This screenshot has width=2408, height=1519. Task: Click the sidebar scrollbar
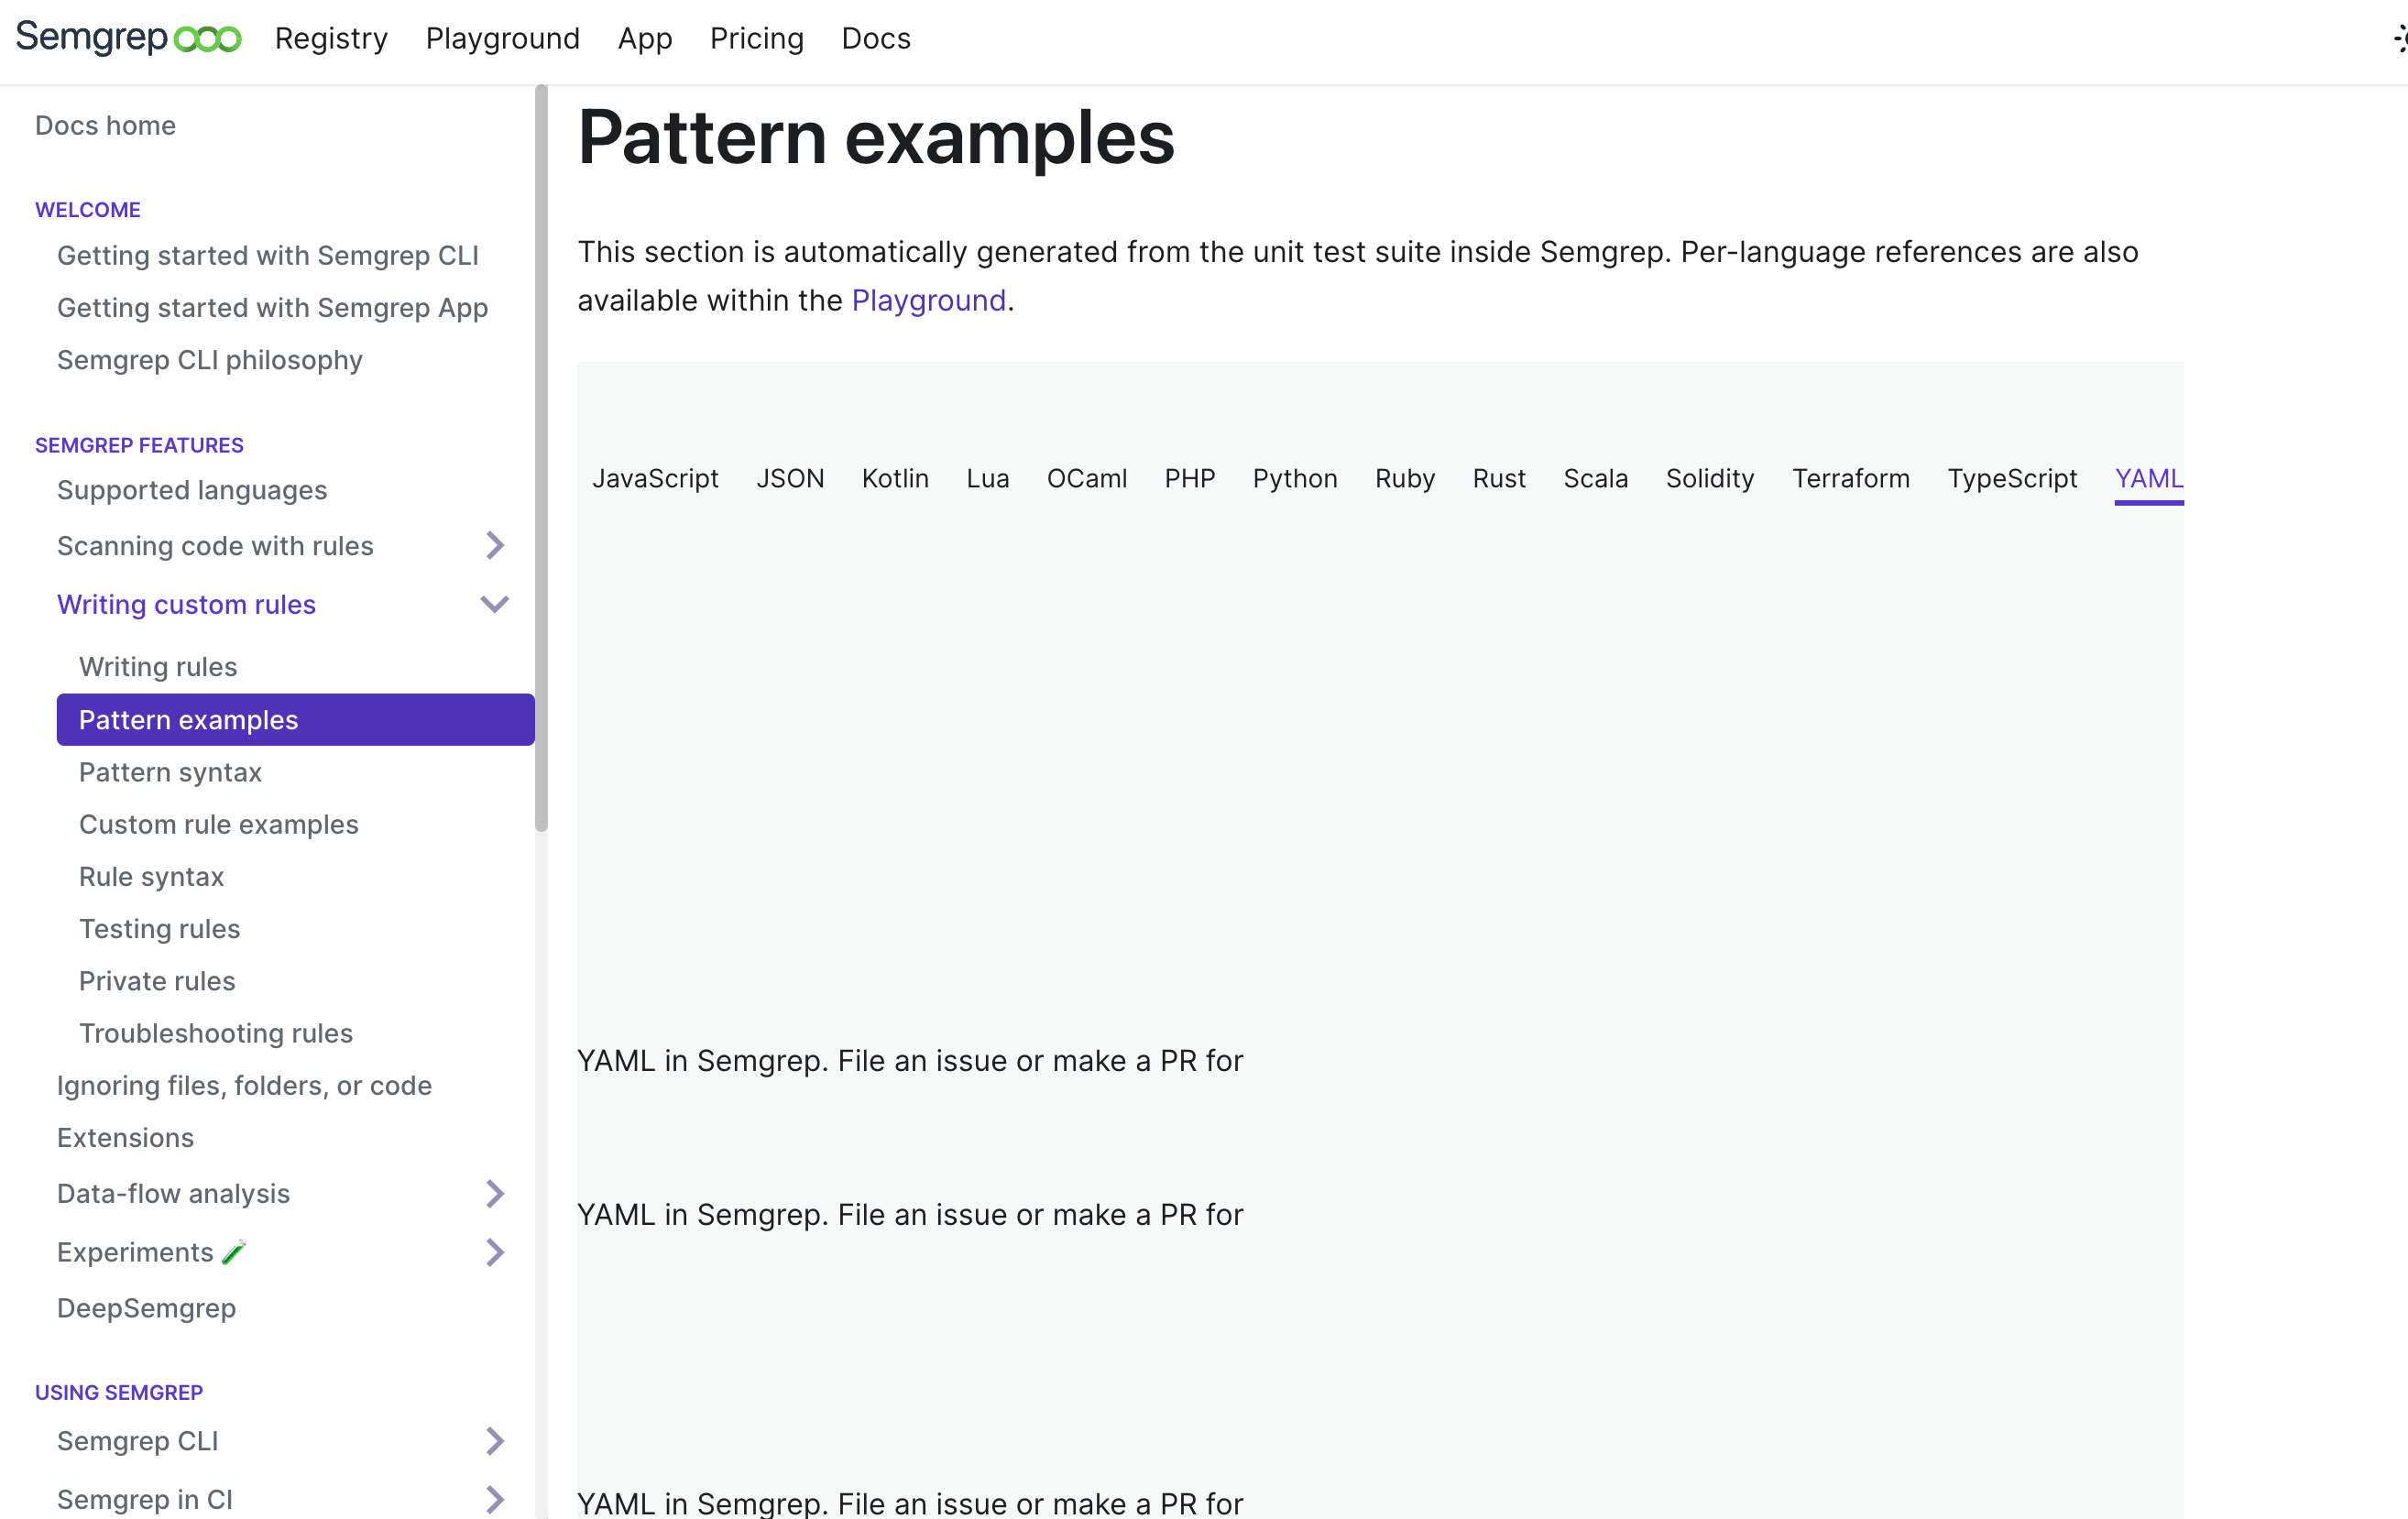tap(541, 450)
